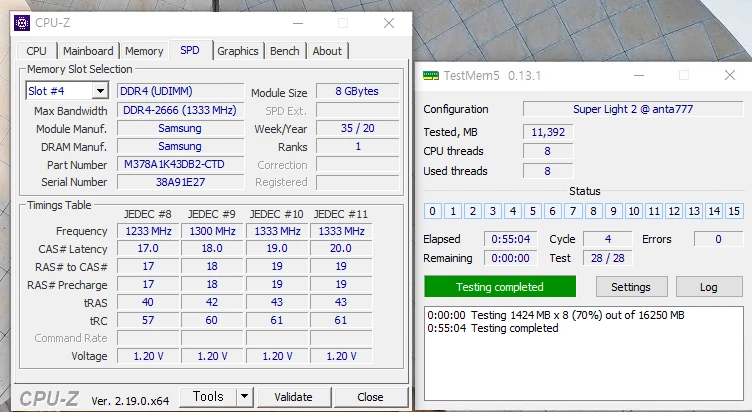The height and width of the screenshot is (412, 752).
Task: Click the green Testing completed button
Action: click(500, 287)
